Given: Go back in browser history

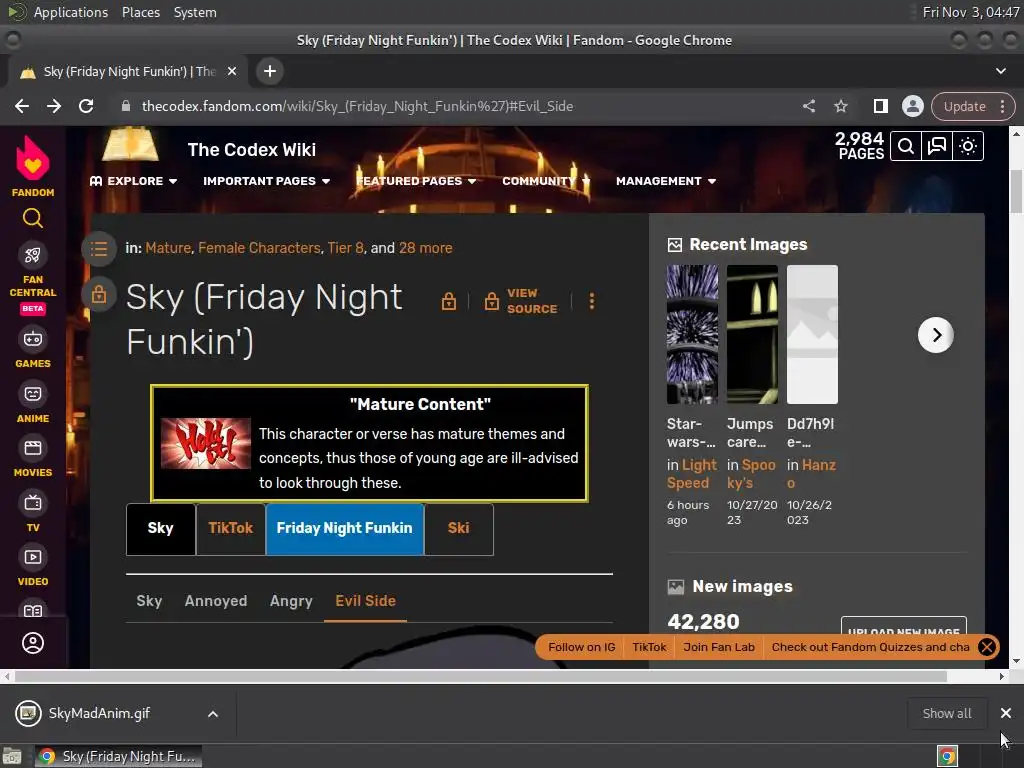Looking at the screenshot, I should [x=22, y=106].
